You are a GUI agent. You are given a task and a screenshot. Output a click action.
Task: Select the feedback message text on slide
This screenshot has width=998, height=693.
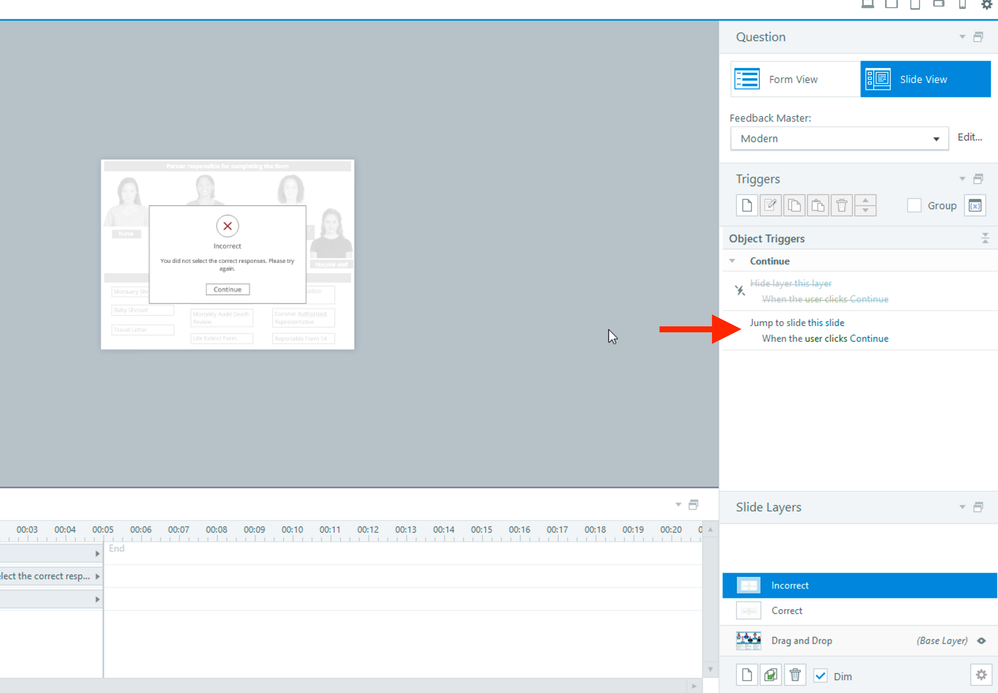click(x=227, y=265)
